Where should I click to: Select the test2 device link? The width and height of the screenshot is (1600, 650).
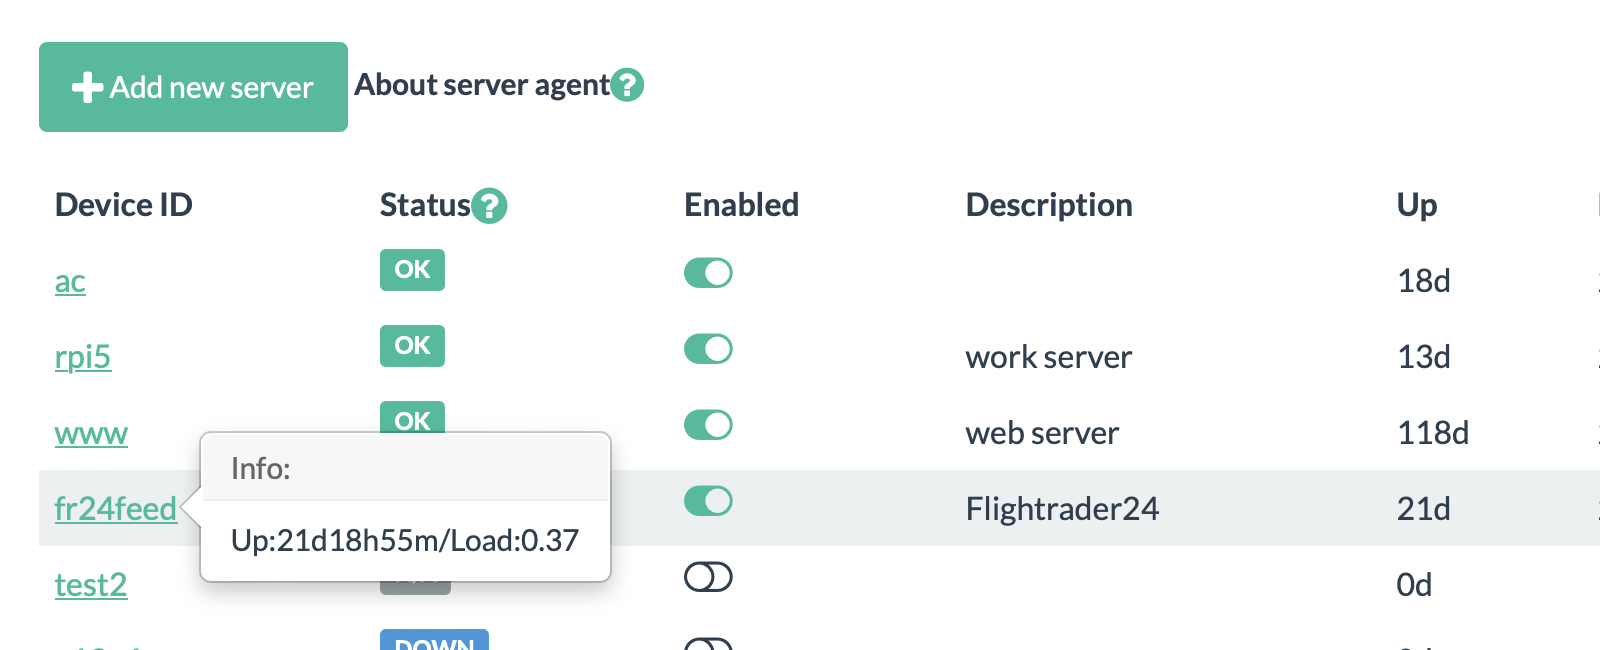[91, 585]
